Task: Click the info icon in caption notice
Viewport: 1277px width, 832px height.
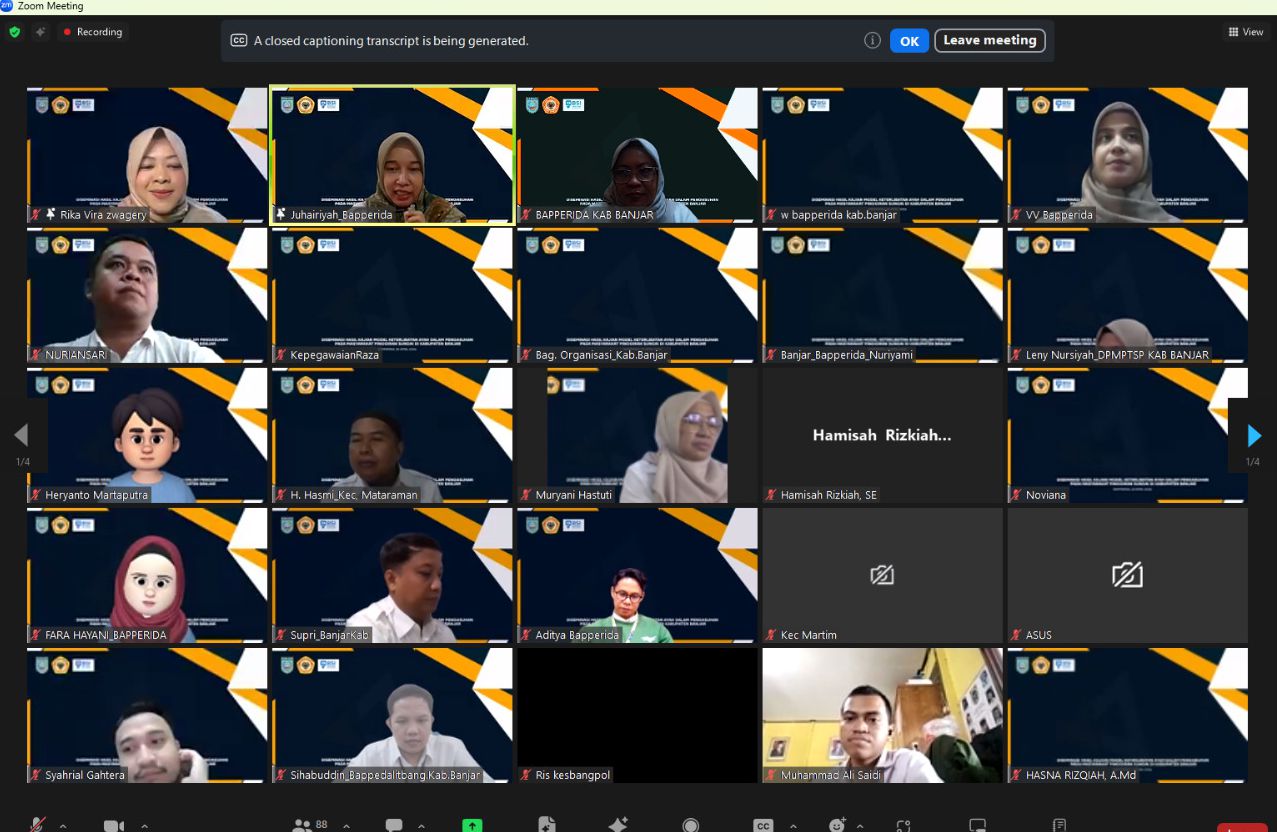Action: click(x=872, y=41)
